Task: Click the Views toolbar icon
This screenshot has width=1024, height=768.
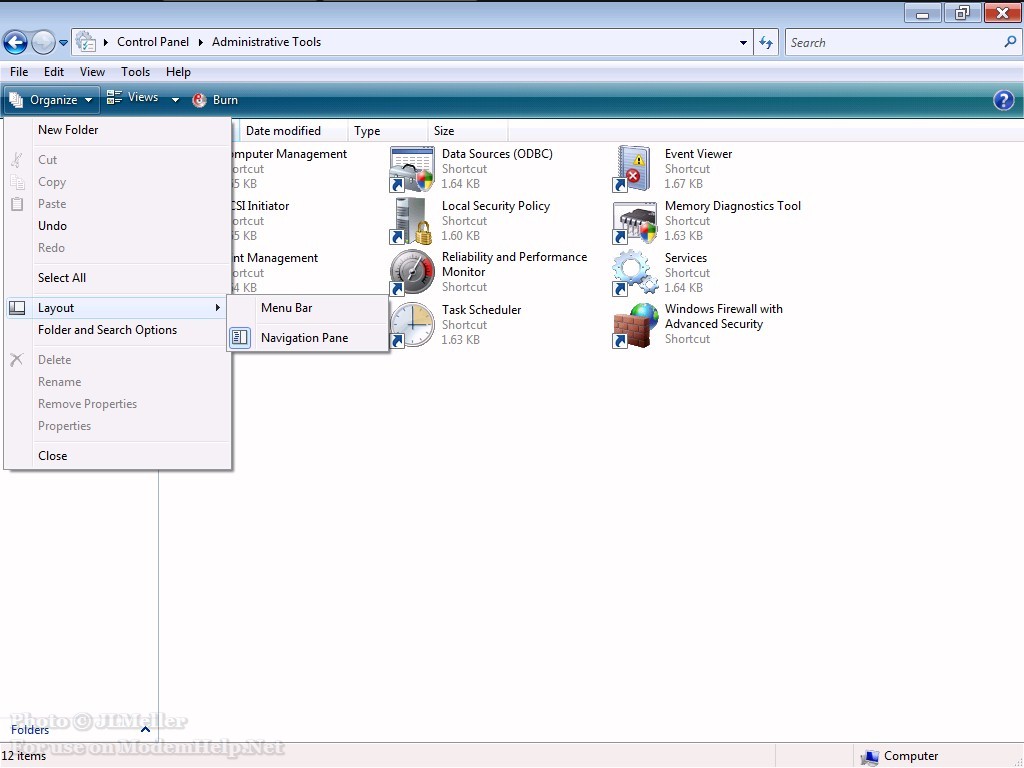Action: [114, 97]
